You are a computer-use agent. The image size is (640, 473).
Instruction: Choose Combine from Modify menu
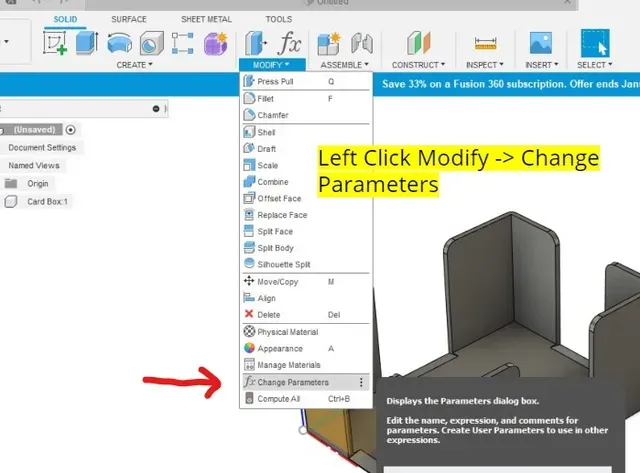[306, 182]
